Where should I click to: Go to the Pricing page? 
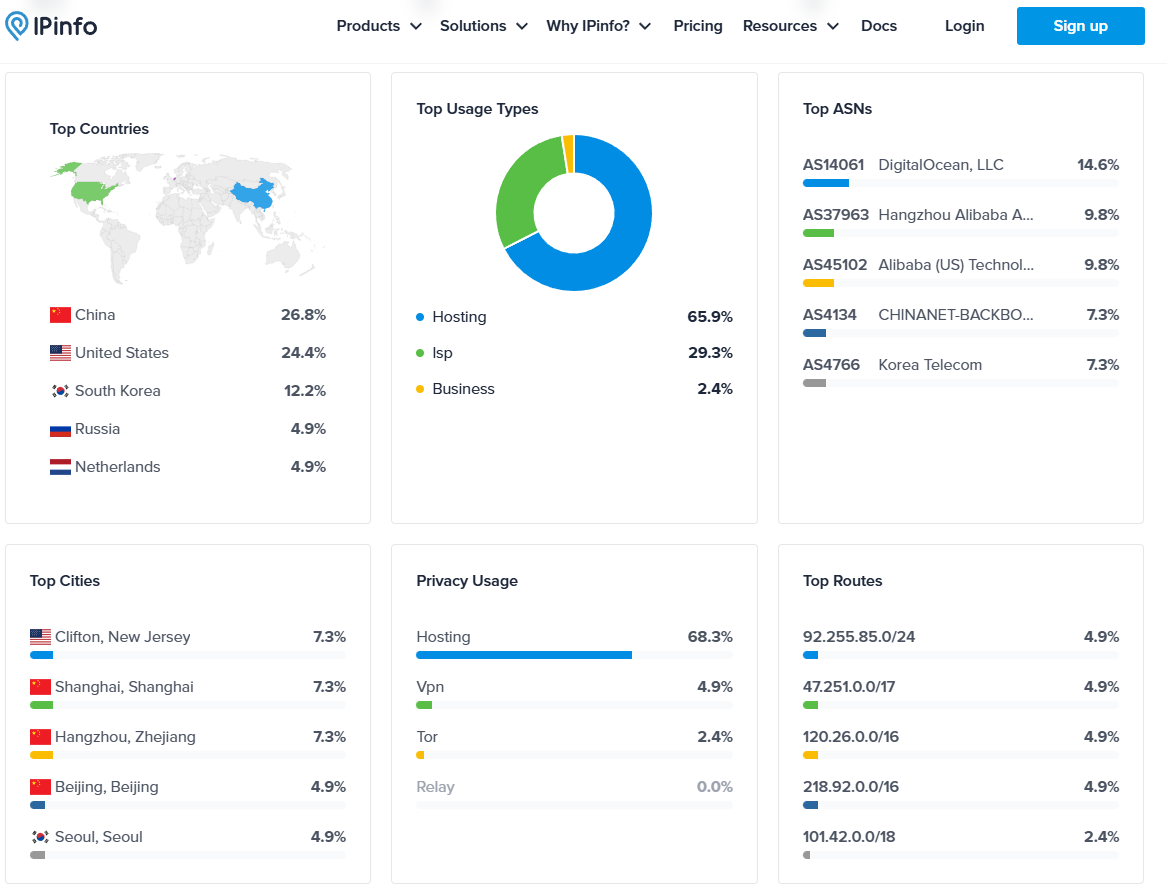click(x=698, y=26)
